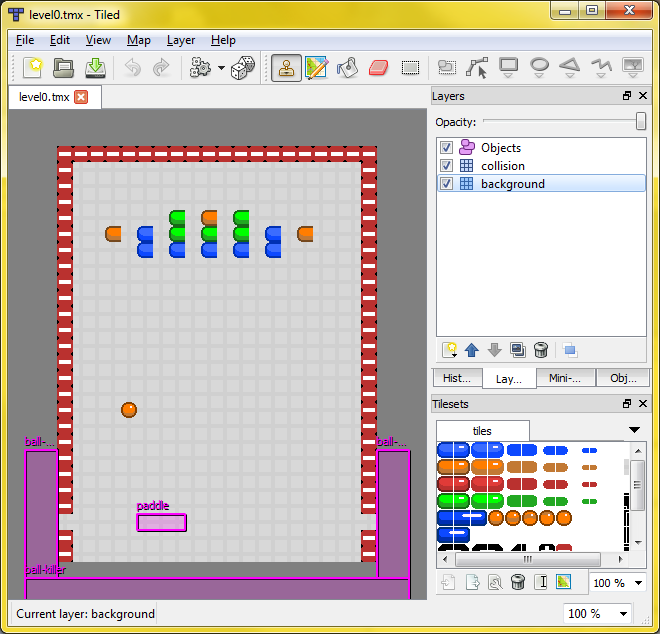Select the Bucket Fill tool
The image size is (660, 634).
[347, 67]
